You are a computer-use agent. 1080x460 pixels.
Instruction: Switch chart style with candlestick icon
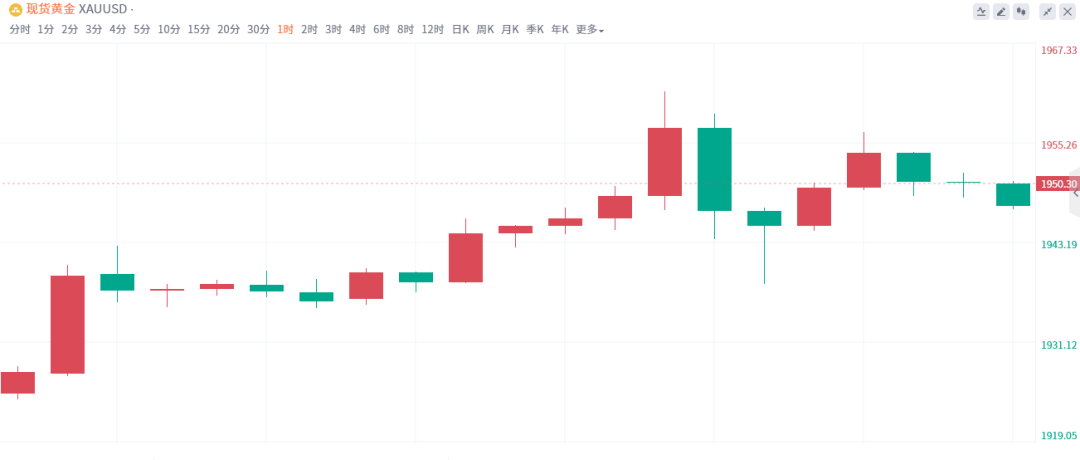[x=1021, y=11]
